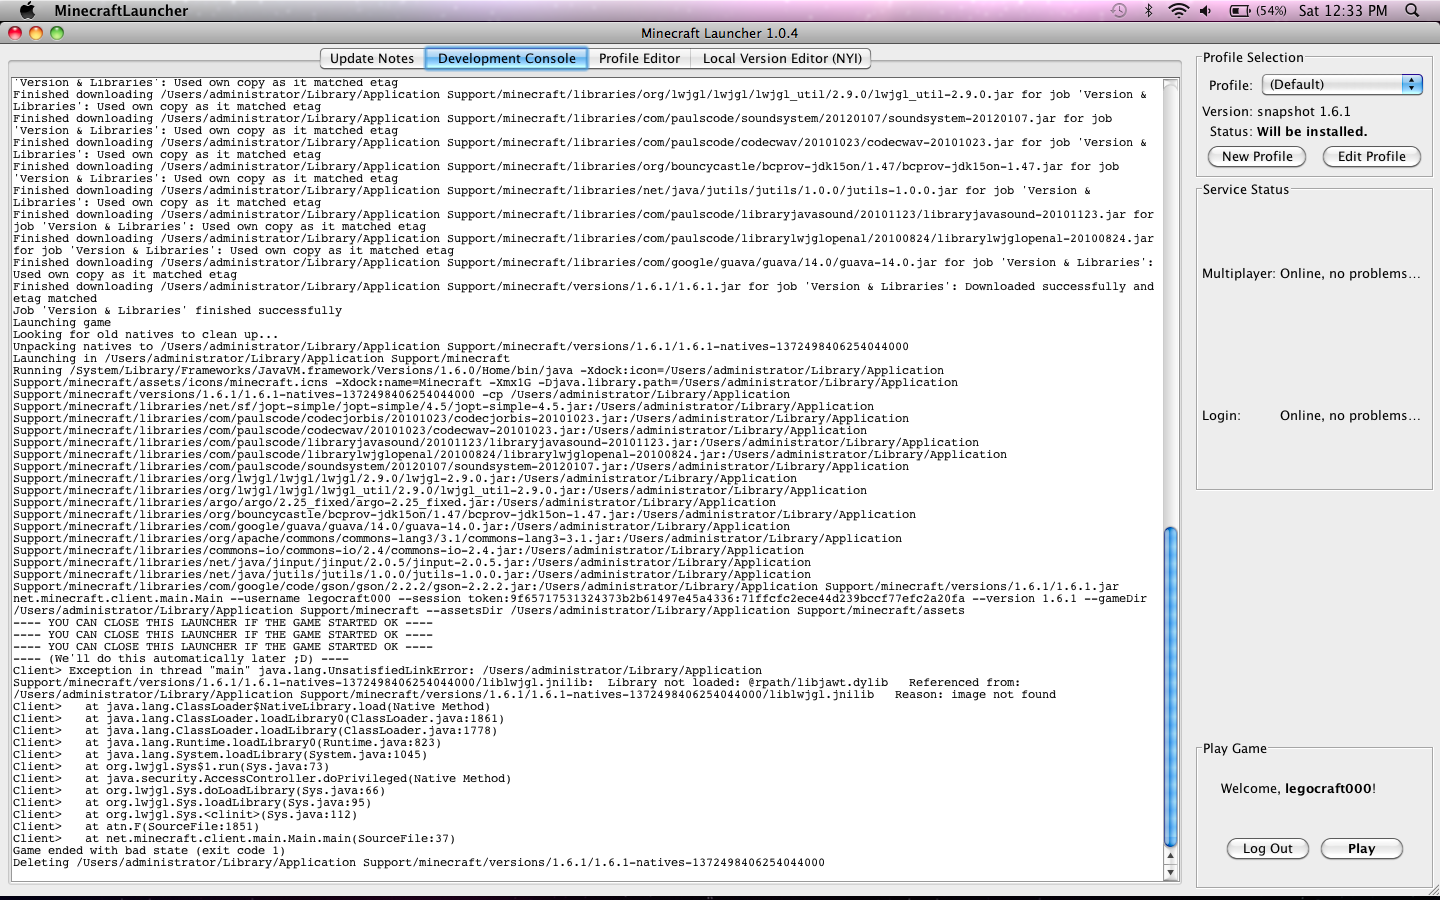Open the Apple menu
Image resolution: width=1440 pixels, height=900 pixels.
coord(27,10)
